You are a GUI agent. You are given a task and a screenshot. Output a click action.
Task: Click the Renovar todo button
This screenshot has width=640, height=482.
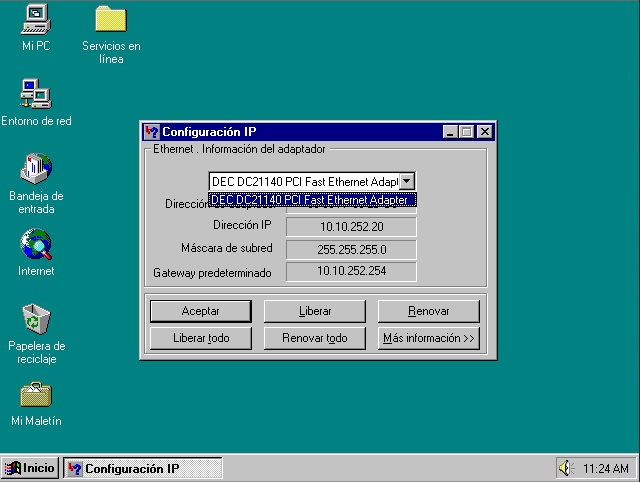315,338
